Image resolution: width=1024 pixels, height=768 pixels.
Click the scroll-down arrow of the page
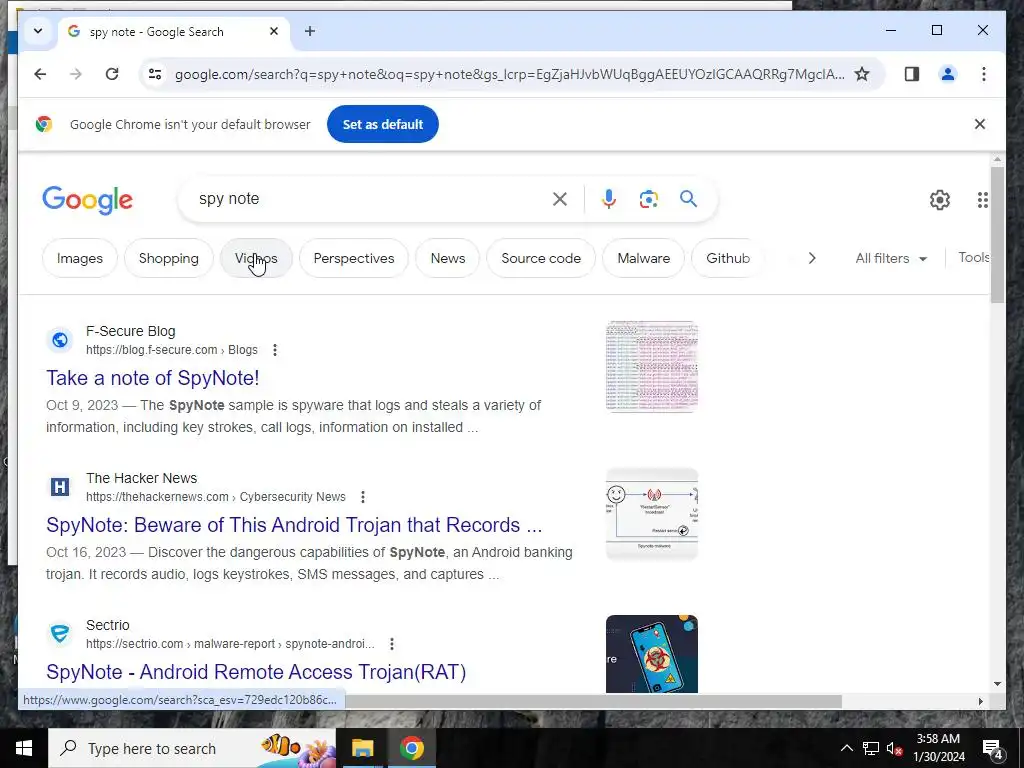(x=997, y=684)
